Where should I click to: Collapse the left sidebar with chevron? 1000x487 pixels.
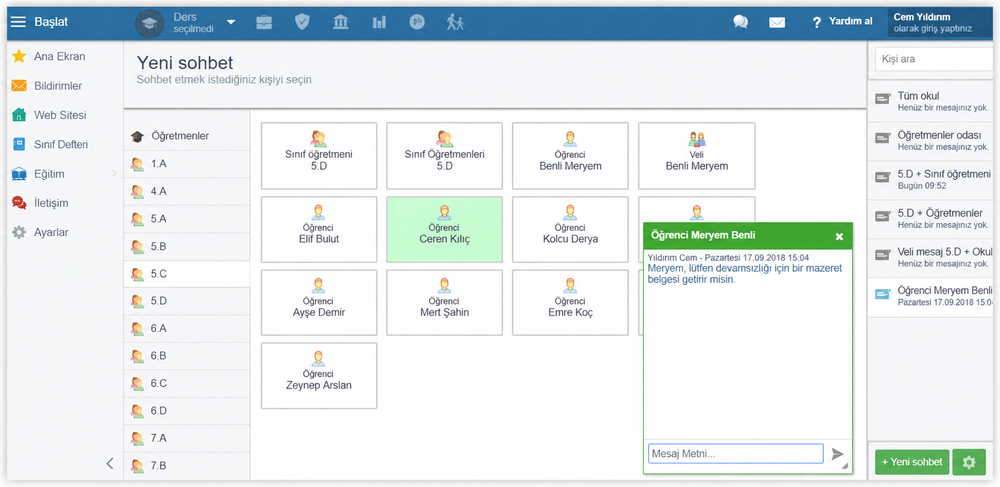click(x=110, y=463)
